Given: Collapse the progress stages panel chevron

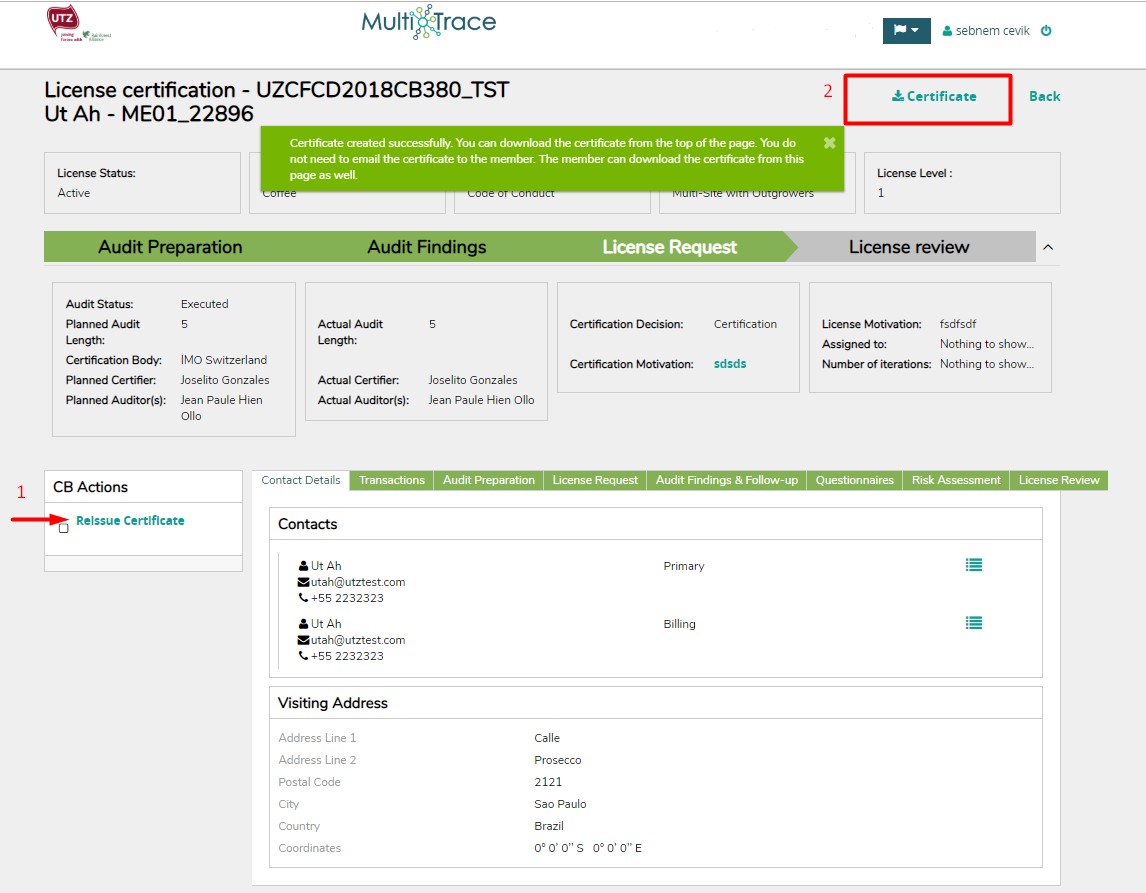Looking at the screenshot, I should click(x=1047, y=247).
